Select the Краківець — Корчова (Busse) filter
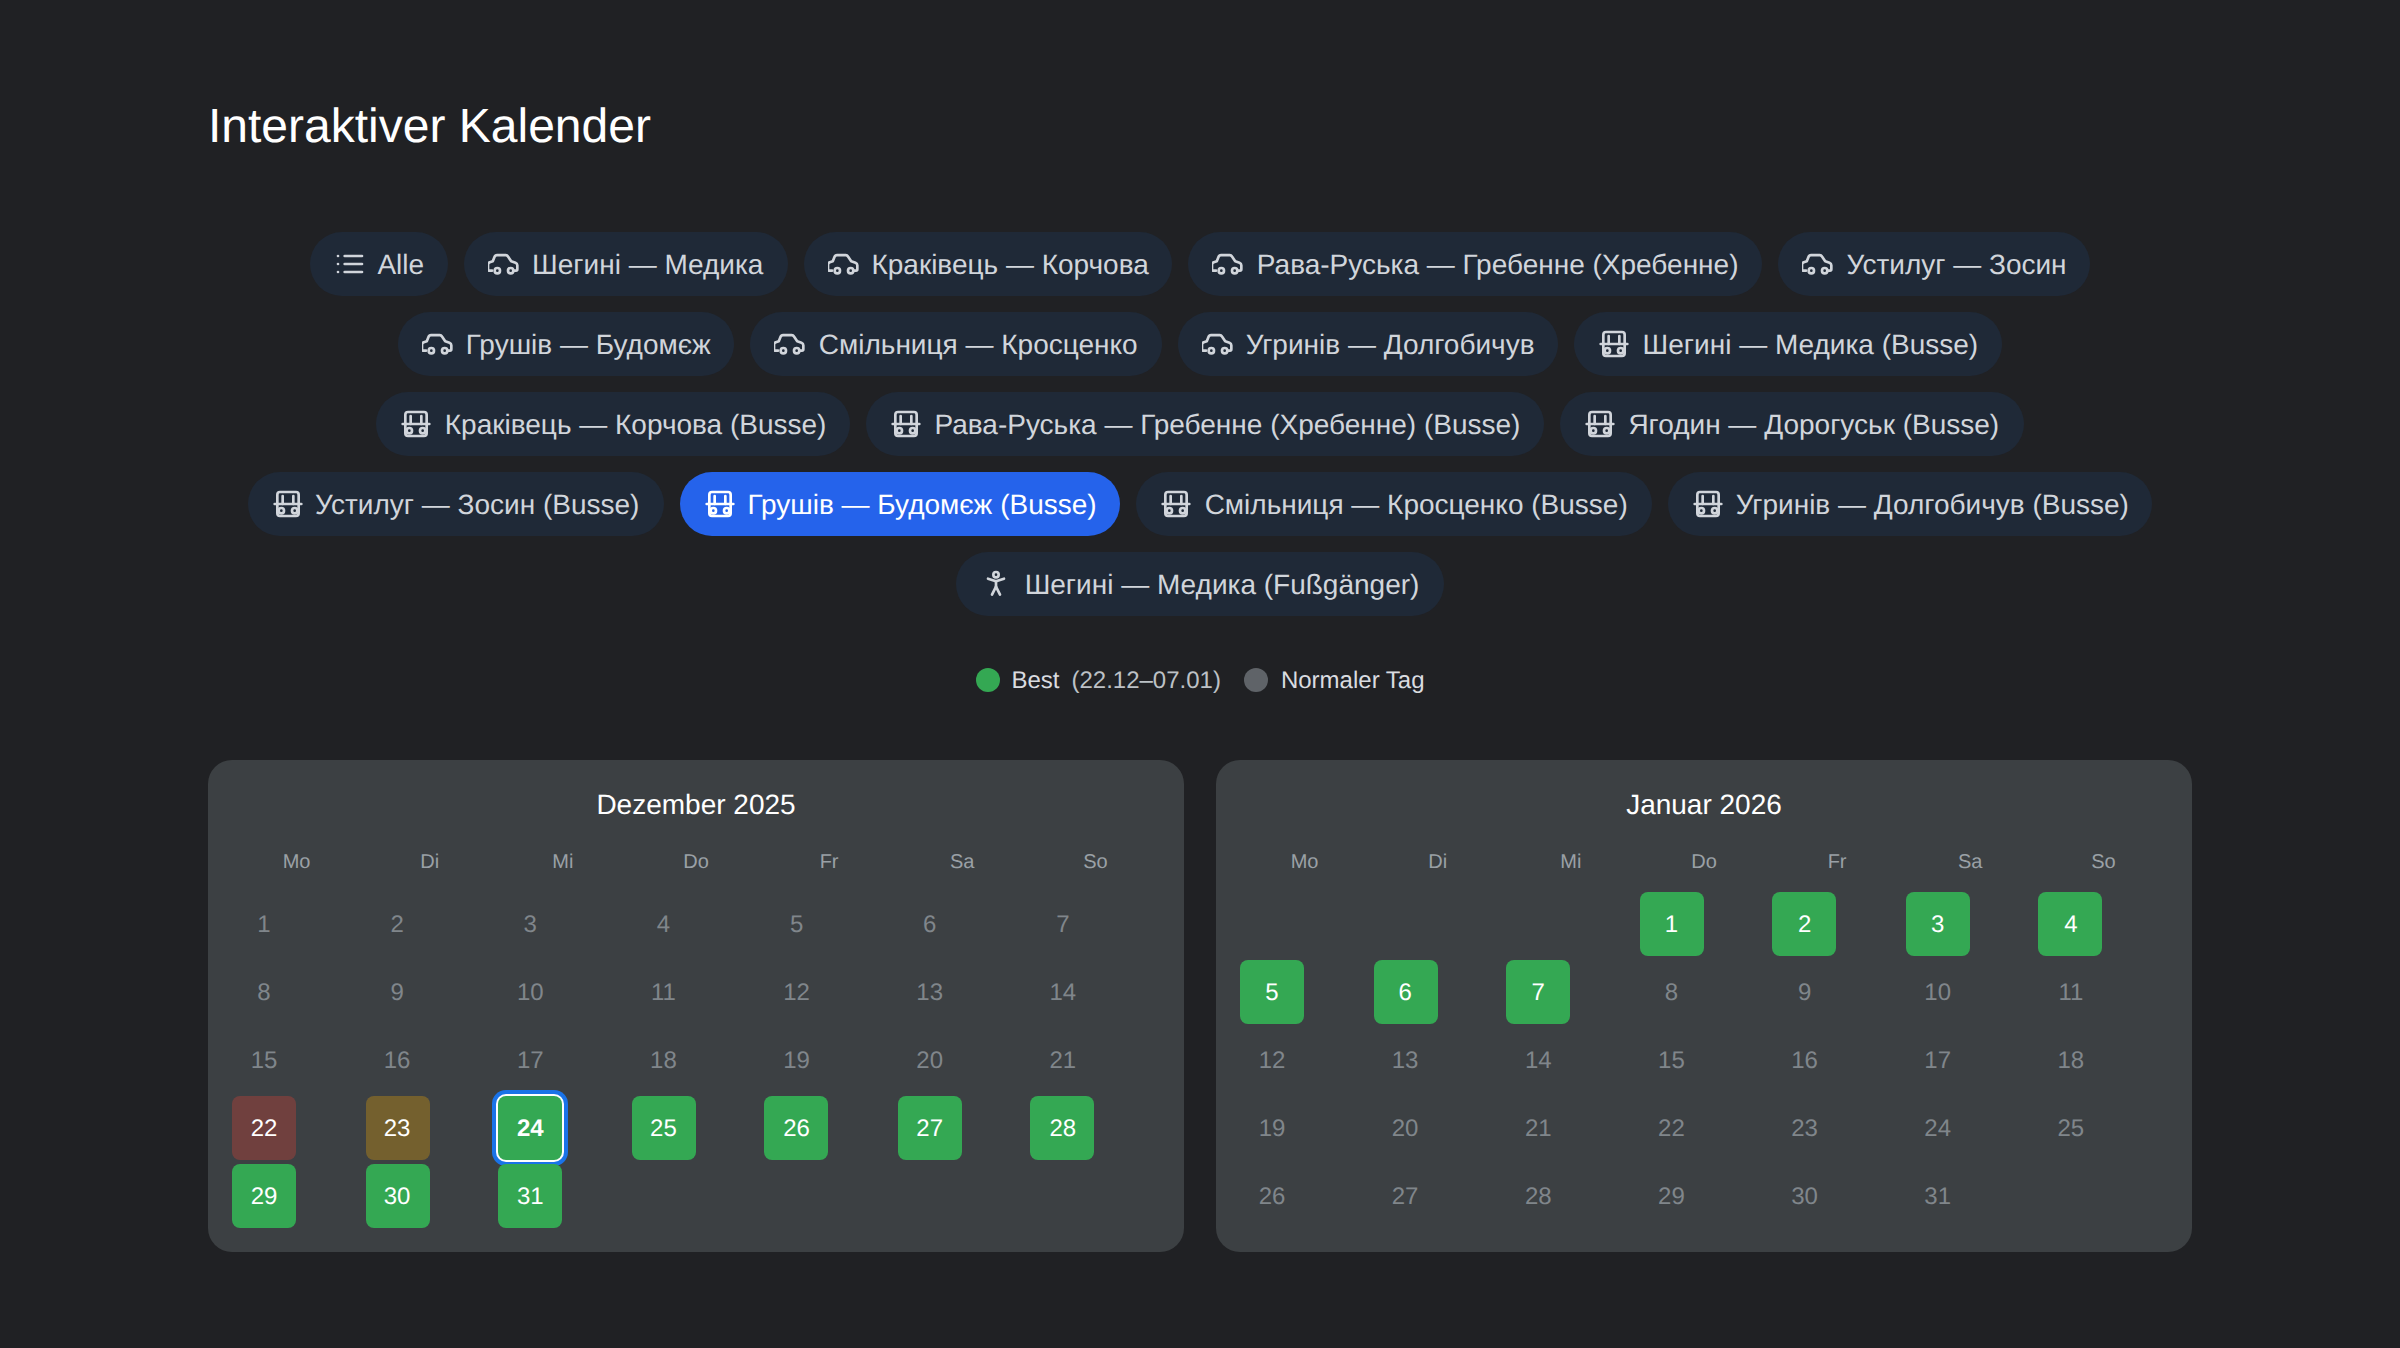This screenshot has height=1348, width=2400. coord(612,424)
